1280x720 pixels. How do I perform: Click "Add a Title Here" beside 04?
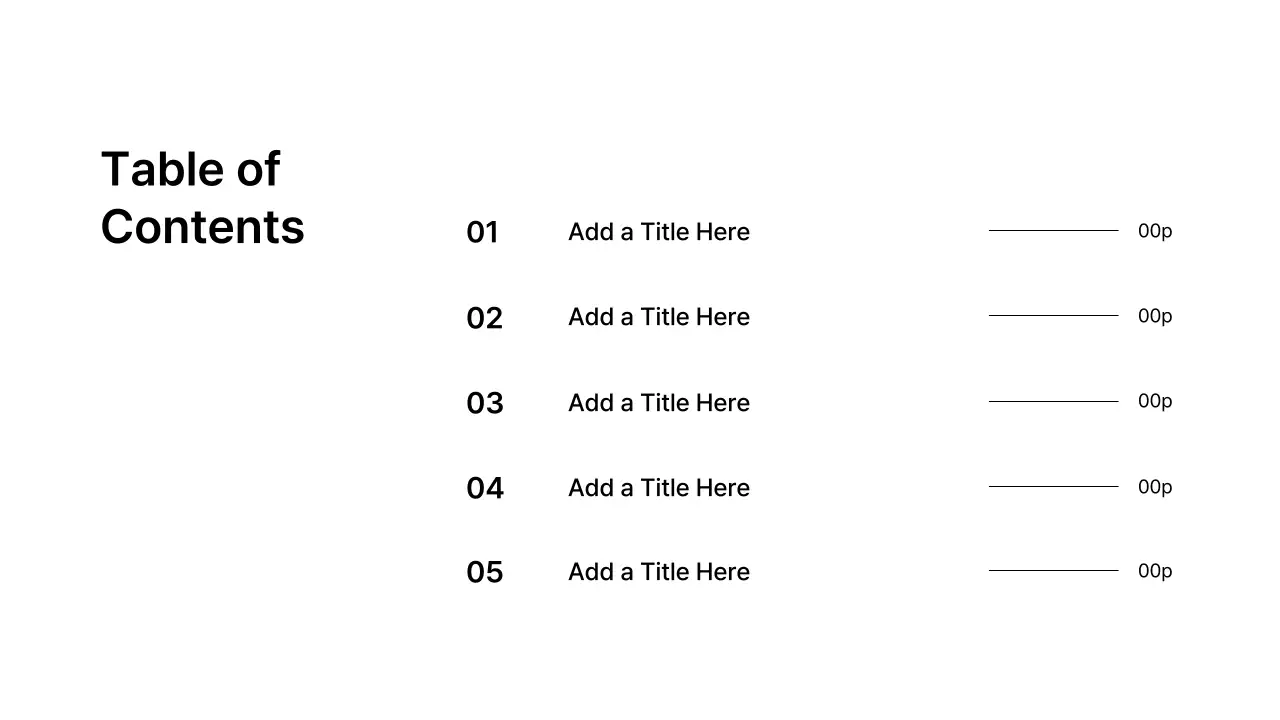[658, 488]
